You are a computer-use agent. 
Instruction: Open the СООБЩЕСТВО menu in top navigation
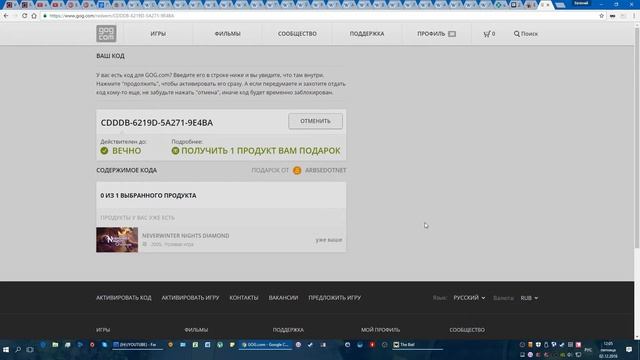[297, 34]
